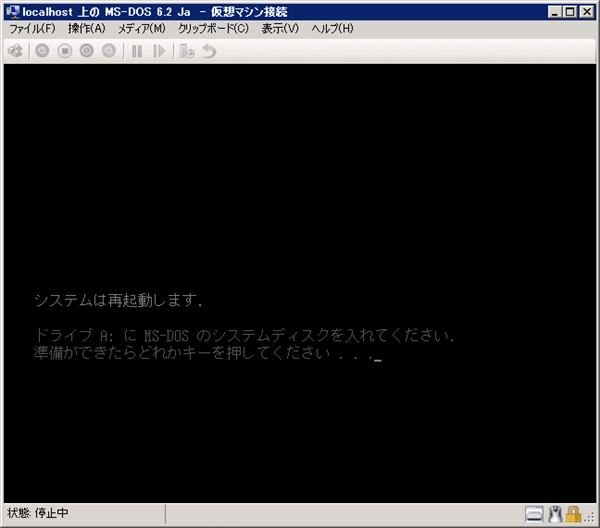Image resolution: width=600 pixels, height=528 pixels.
Task: Click the システムは再起動します text line
Action: click(119, 300)
